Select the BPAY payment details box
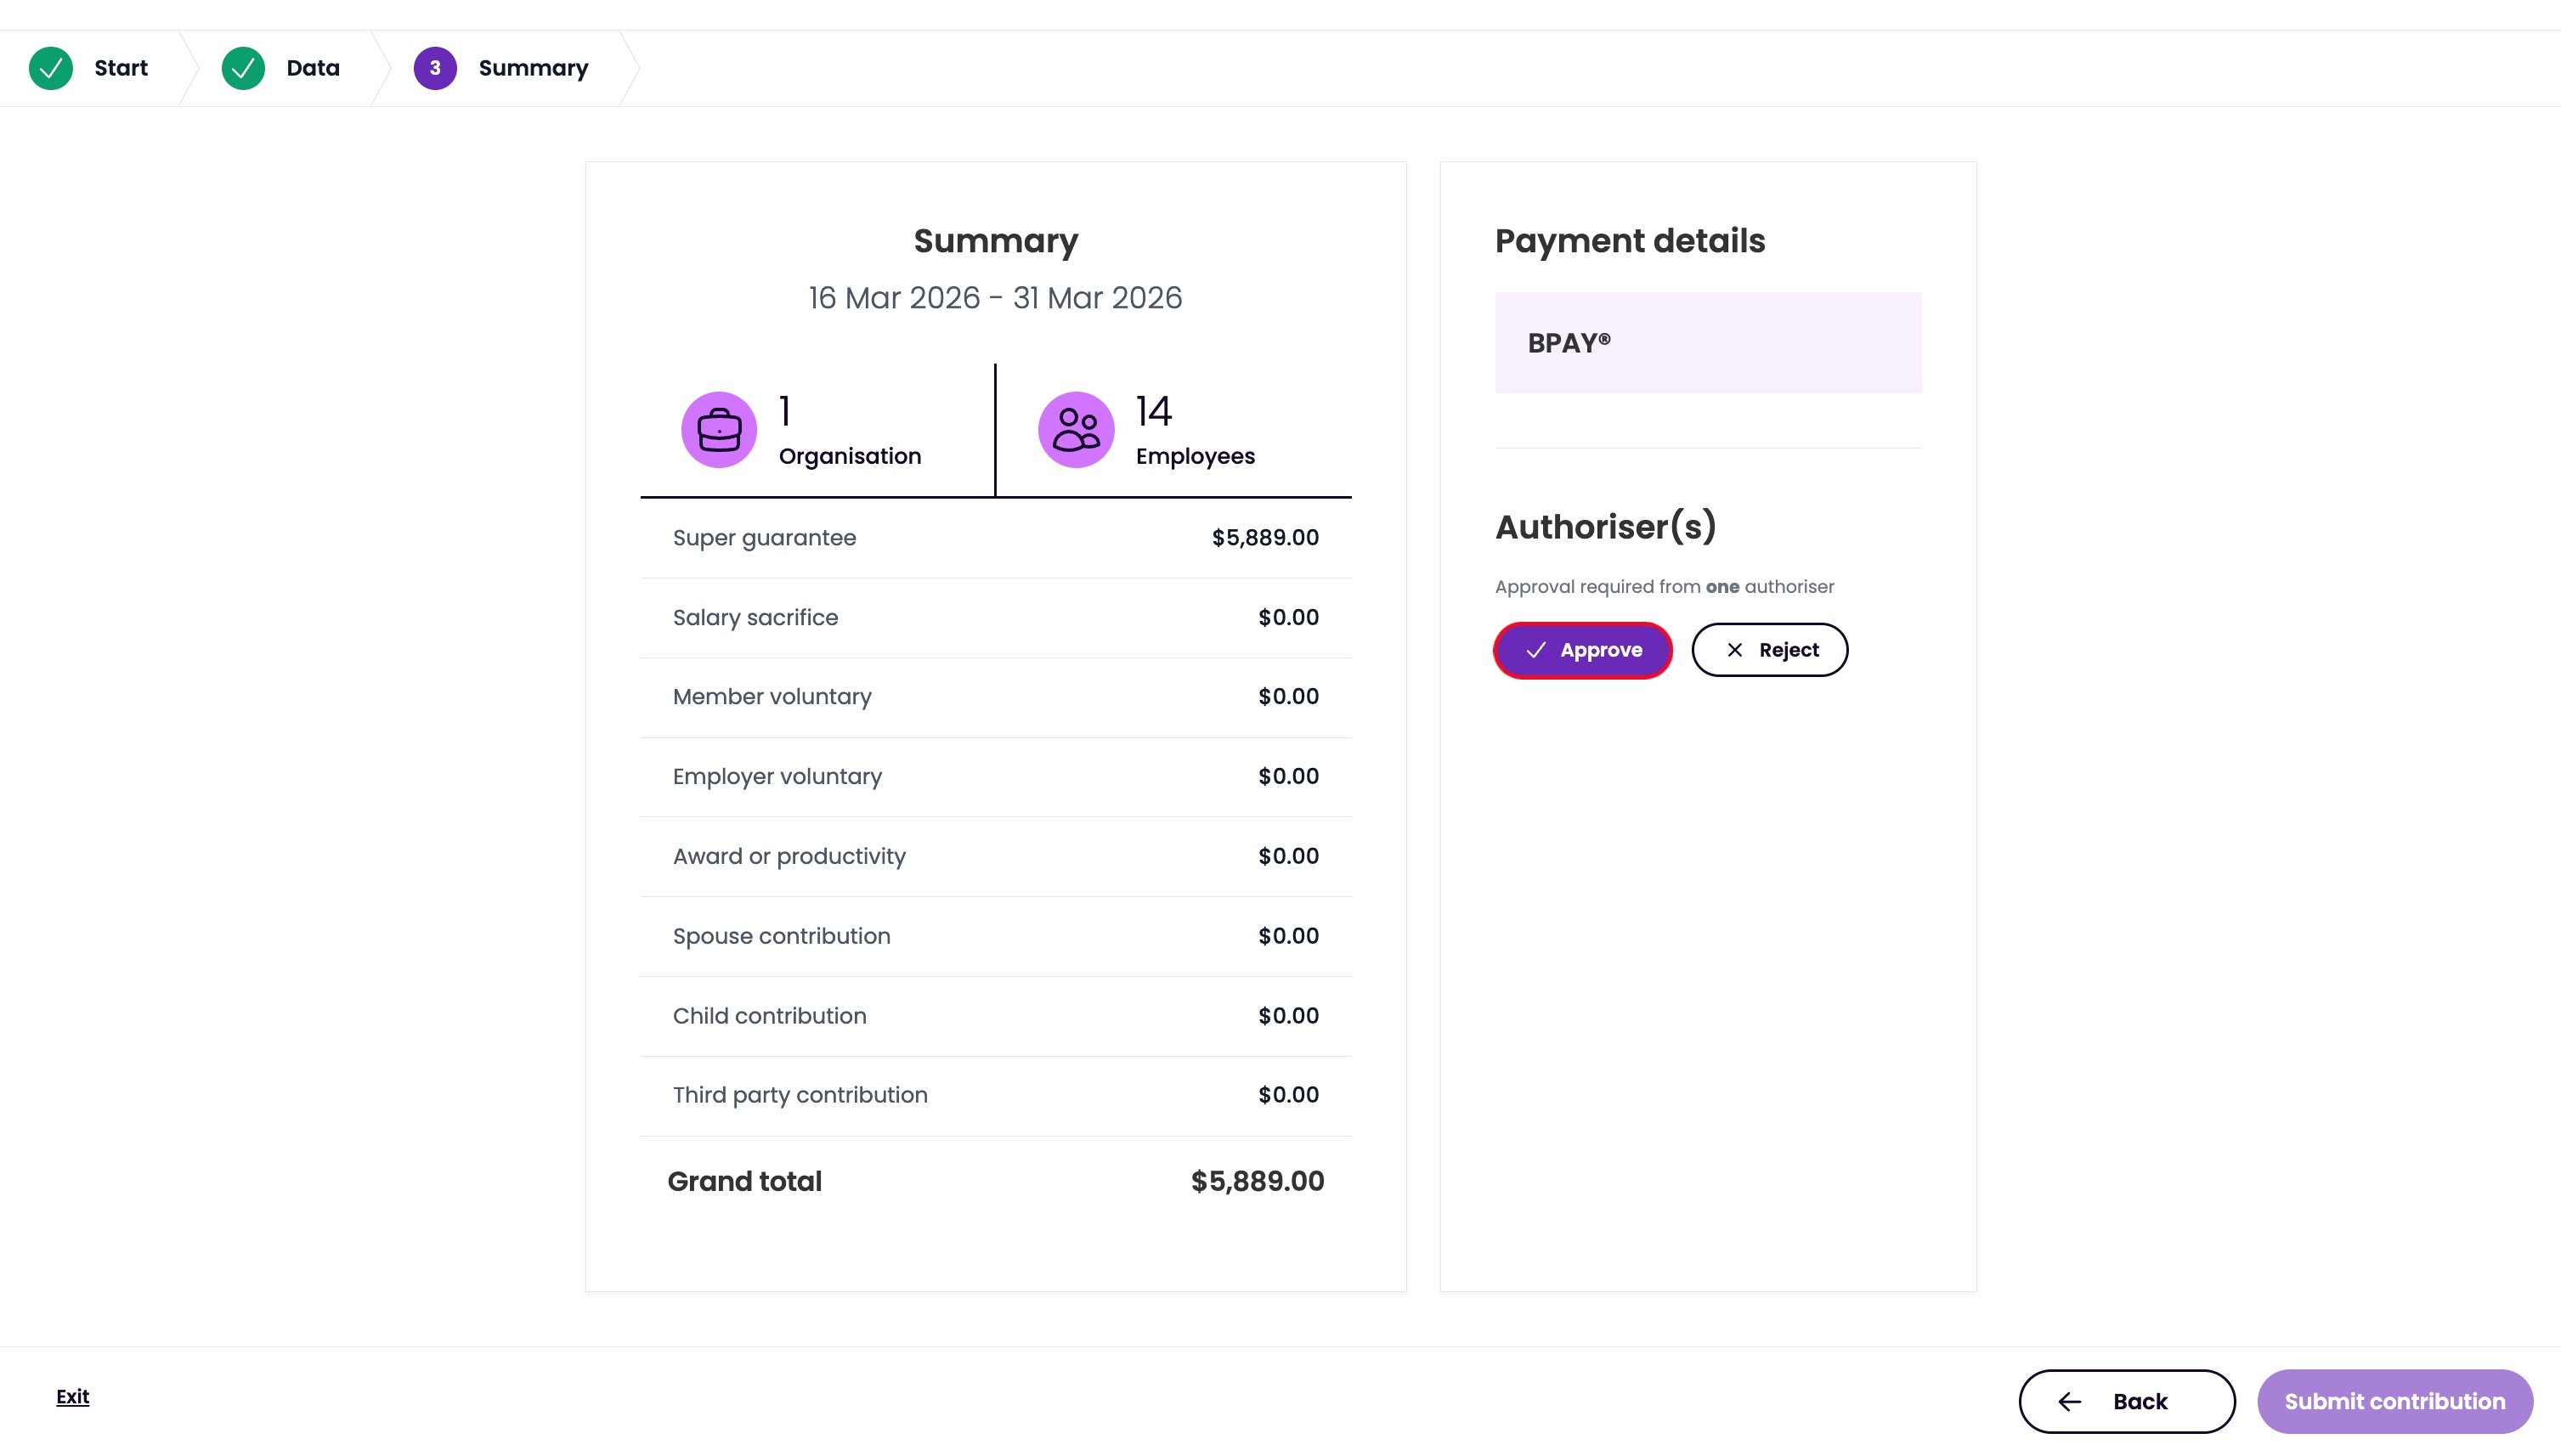Image resolution: width=2561 pixels, height=1456 pixels. [x=1708, y=343]
